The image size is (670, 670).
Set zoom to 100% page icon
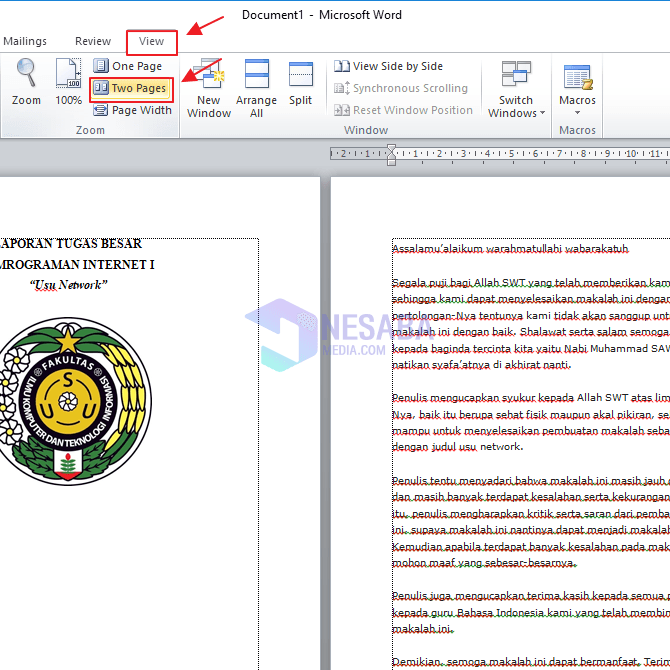(x=68, y=82)
